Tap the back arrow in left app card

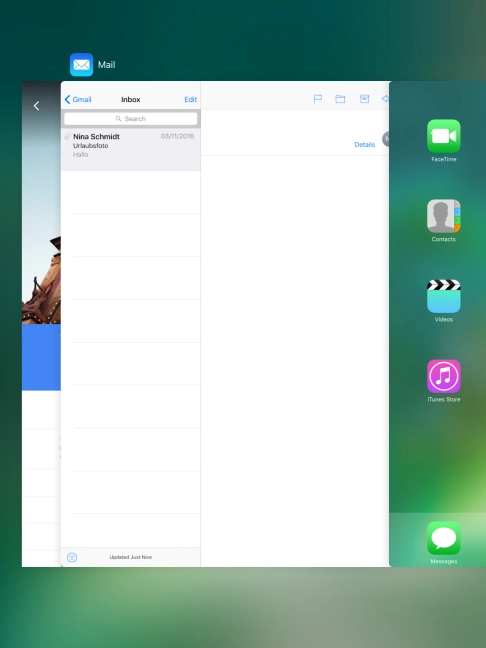(36, 106)
